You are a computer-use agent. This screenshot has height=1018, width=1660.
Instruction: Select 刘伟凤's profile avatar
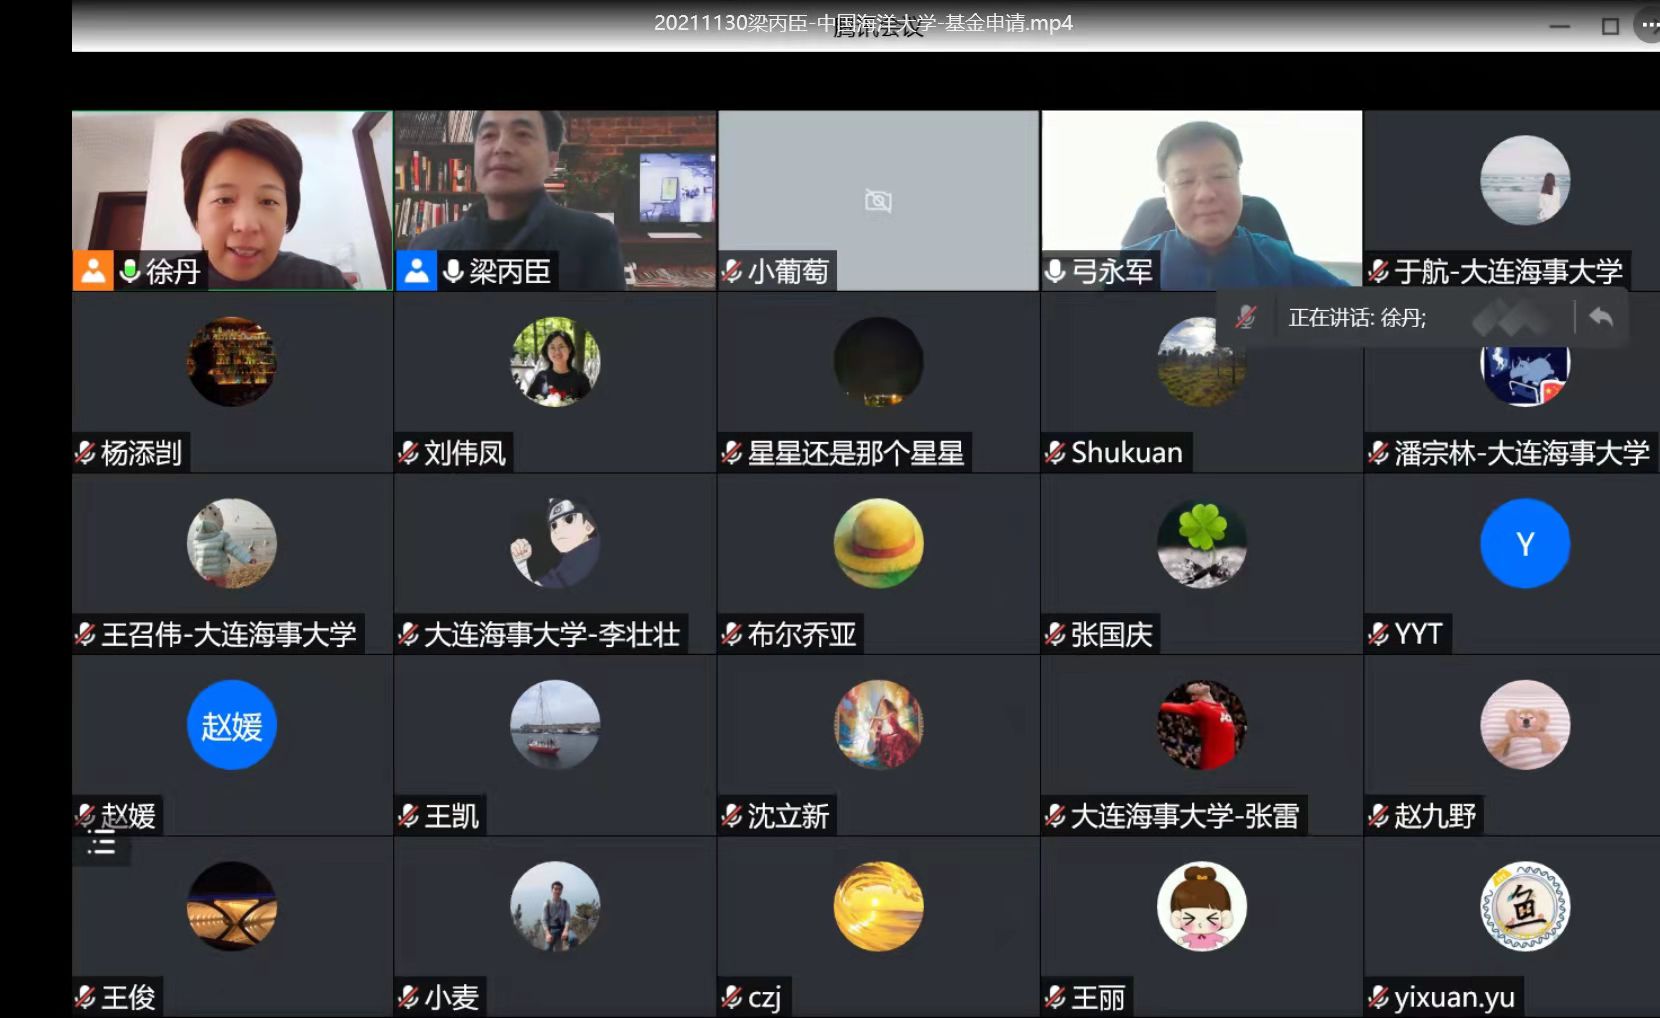pyautogui.click(x=555, y=362)
